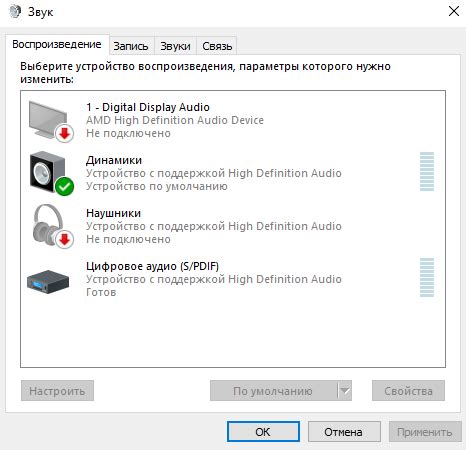
Task: Click the Звук window title icon
Action: [x=15, y=12]
